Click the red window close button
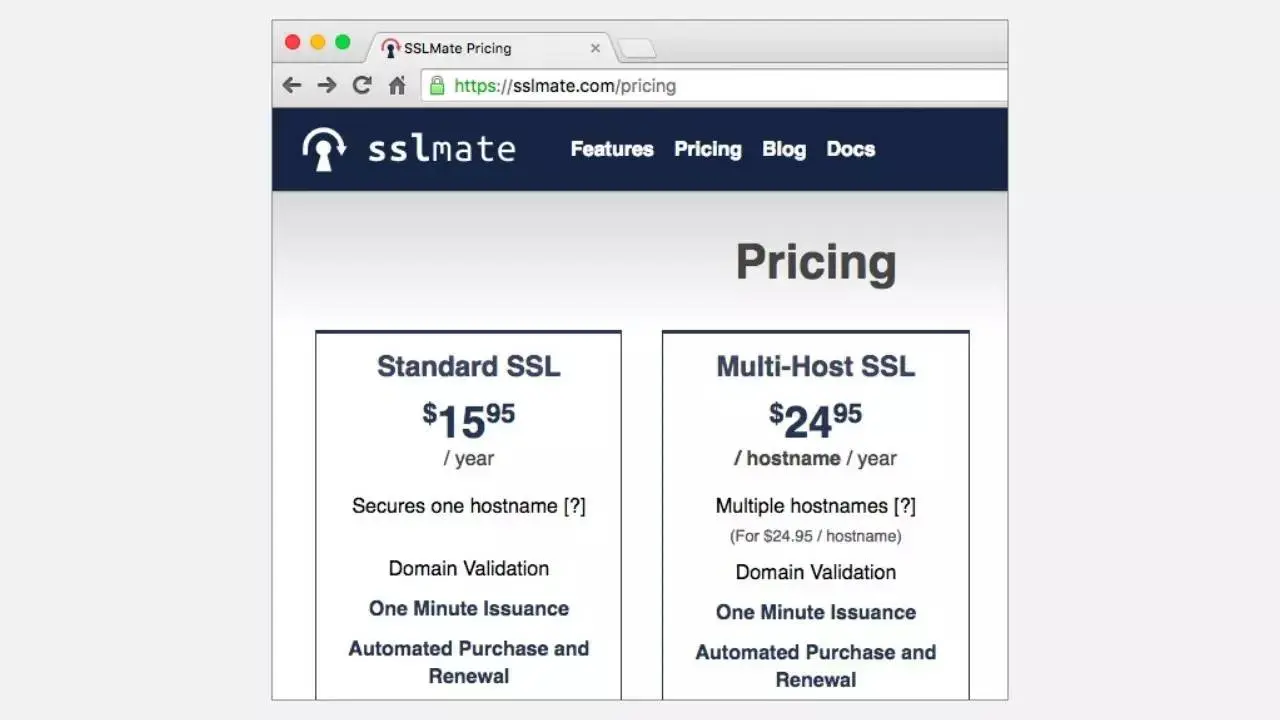Screen dimensions: 1280x720 (292, 42)
